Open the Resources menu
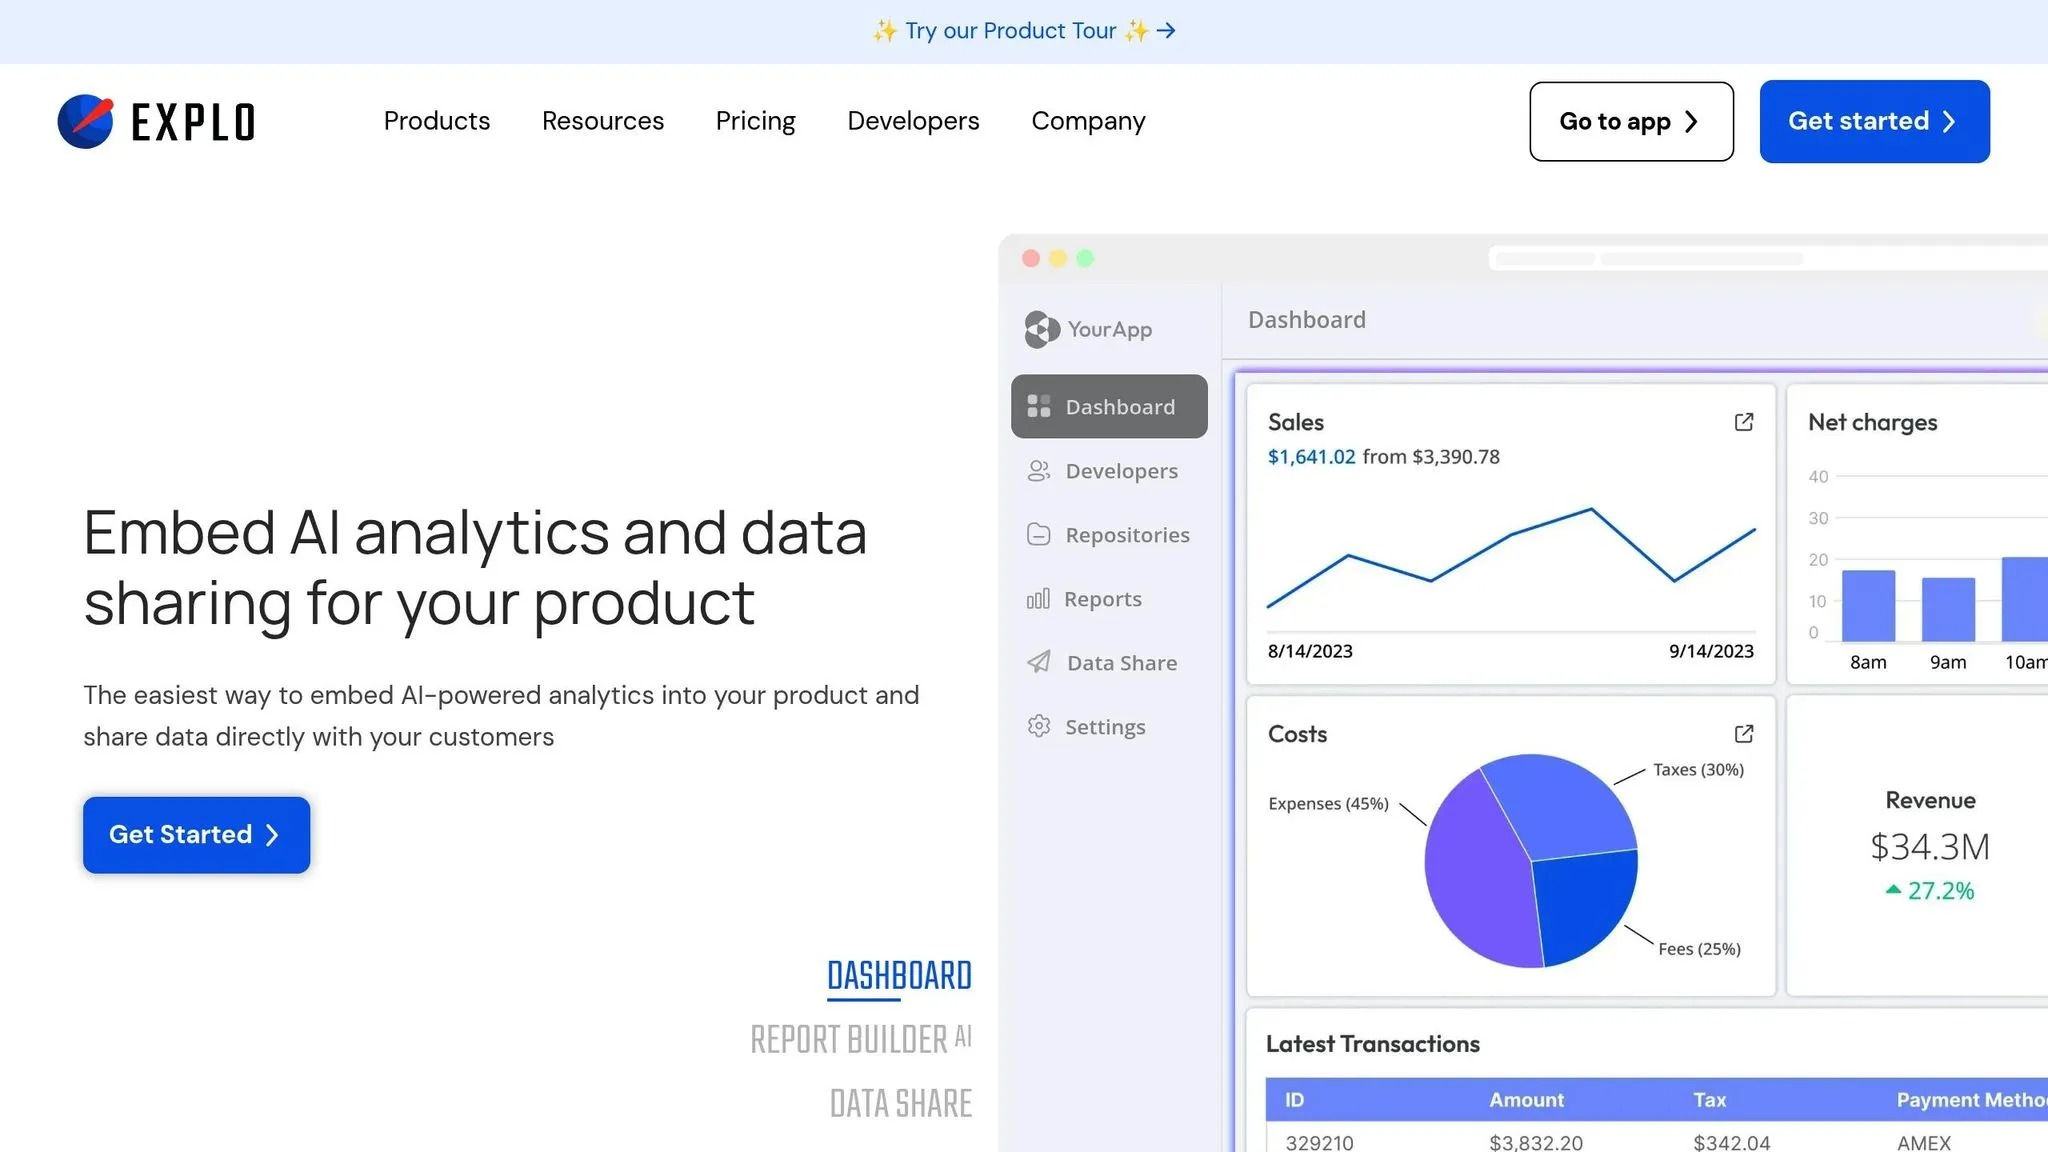This screenshot has width=2048, height=1152. [603, 121]
